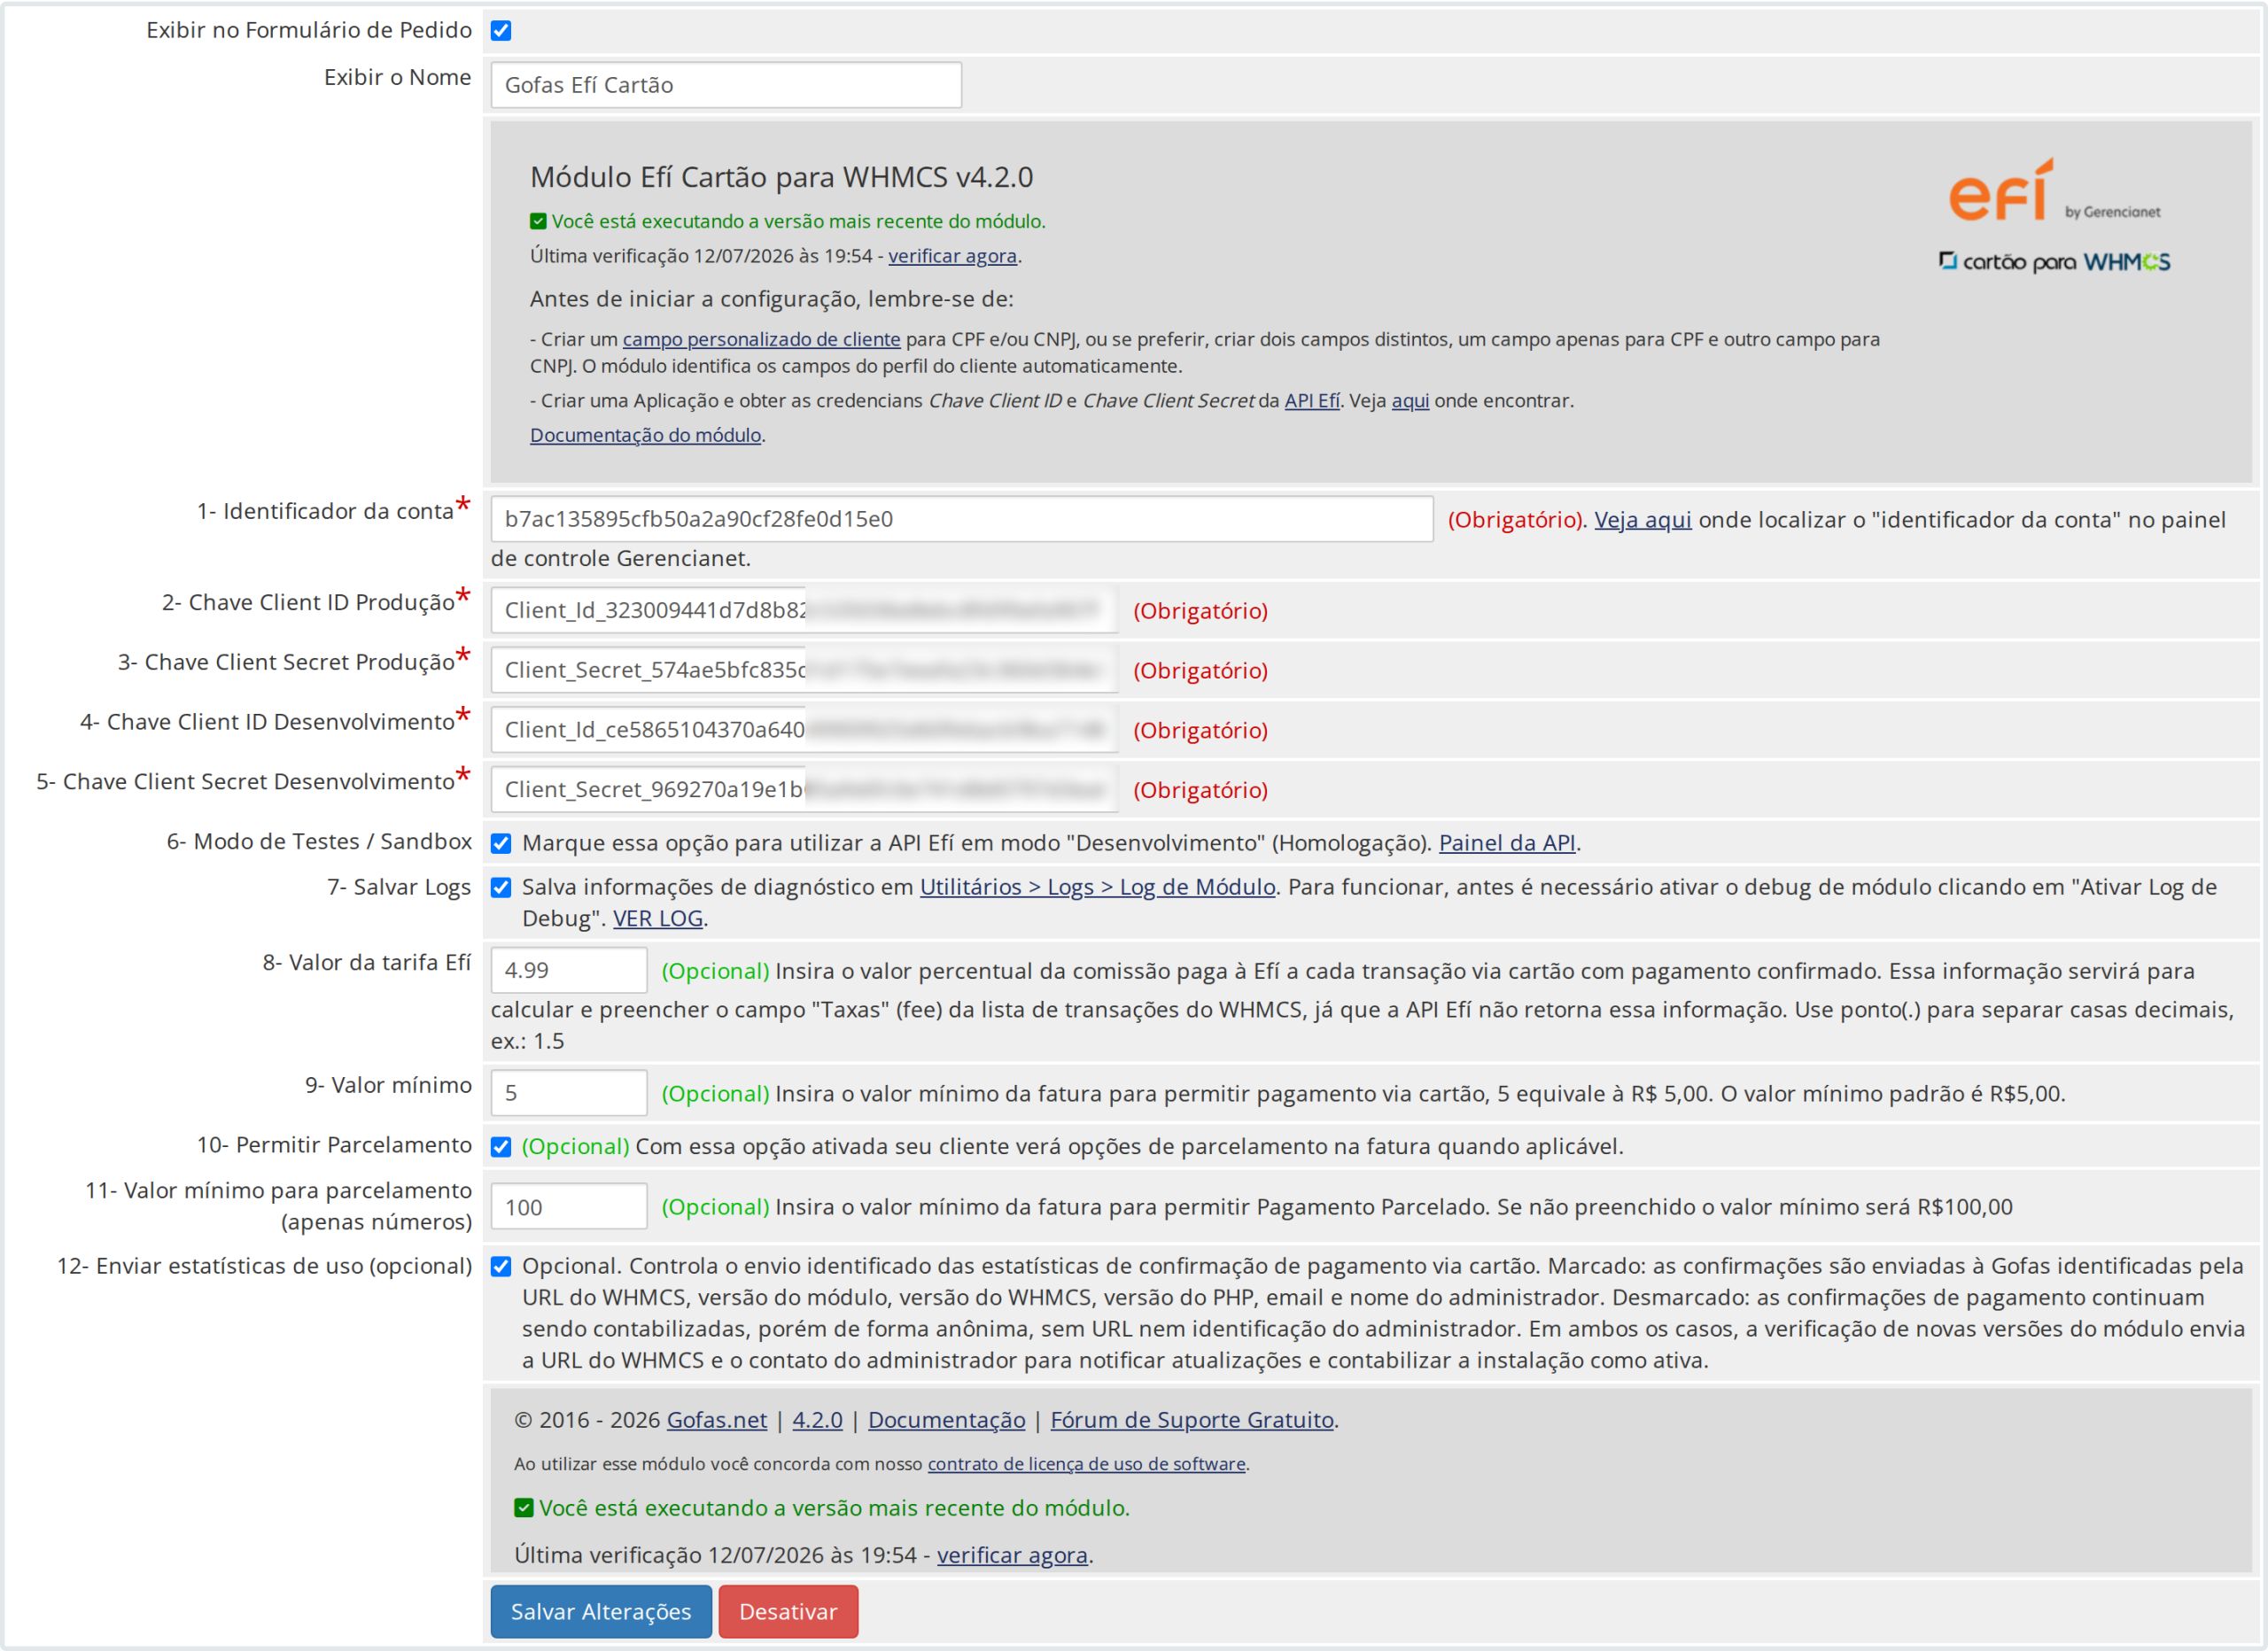Click Veja aqui link for account identifier
Viewport: 2268px width, 1651px height.
[1642, 520]
